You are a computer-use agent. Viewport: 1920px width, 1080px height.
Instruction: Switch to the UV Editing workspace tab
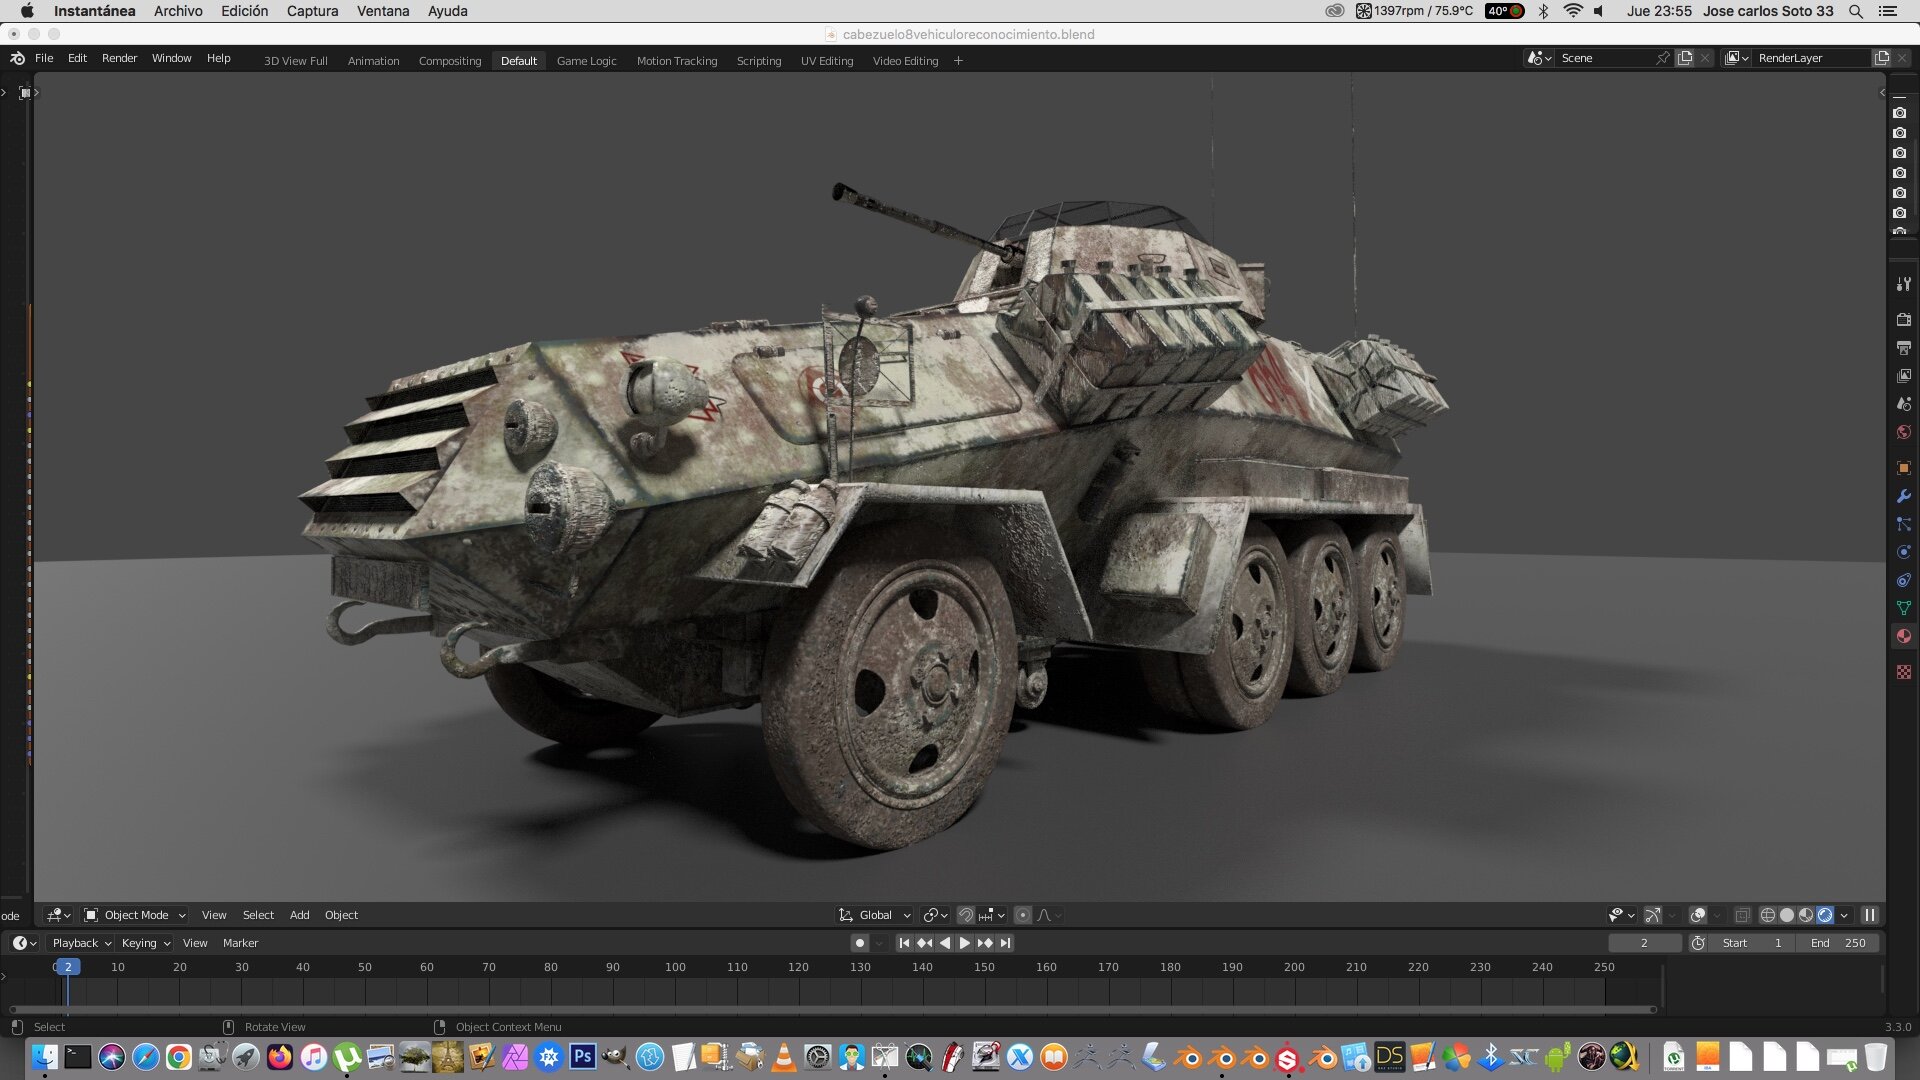(x=827, y=61)
